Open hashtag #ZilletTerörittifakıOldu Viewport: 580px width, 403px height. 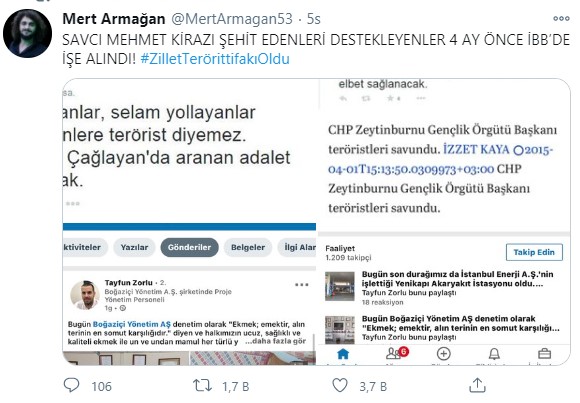[215, 59]
